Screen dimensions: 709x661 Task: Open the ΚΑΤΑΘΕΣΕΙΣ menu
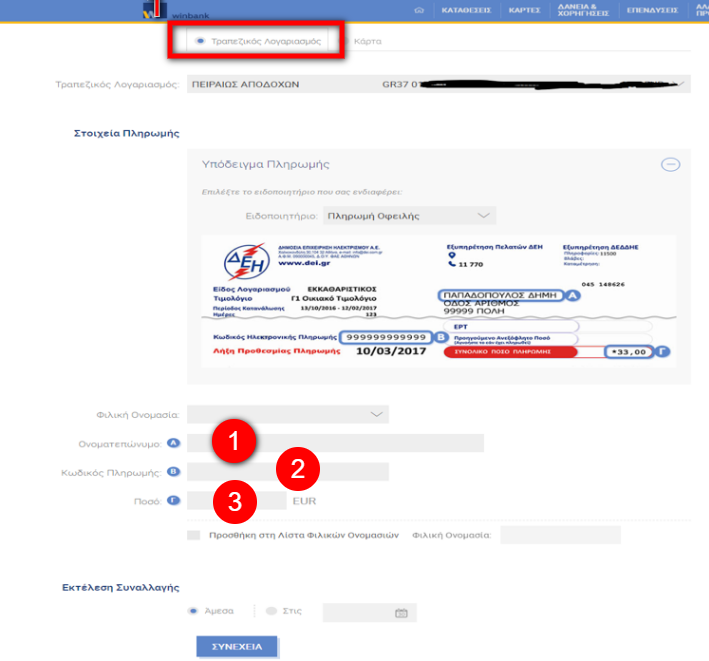point(463,11)
